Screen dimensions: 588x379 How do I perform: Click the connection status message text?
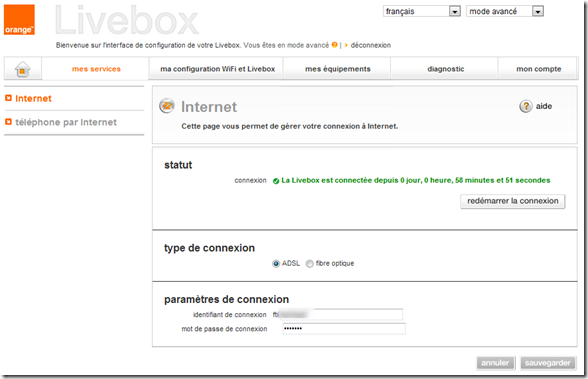(416, 180)
